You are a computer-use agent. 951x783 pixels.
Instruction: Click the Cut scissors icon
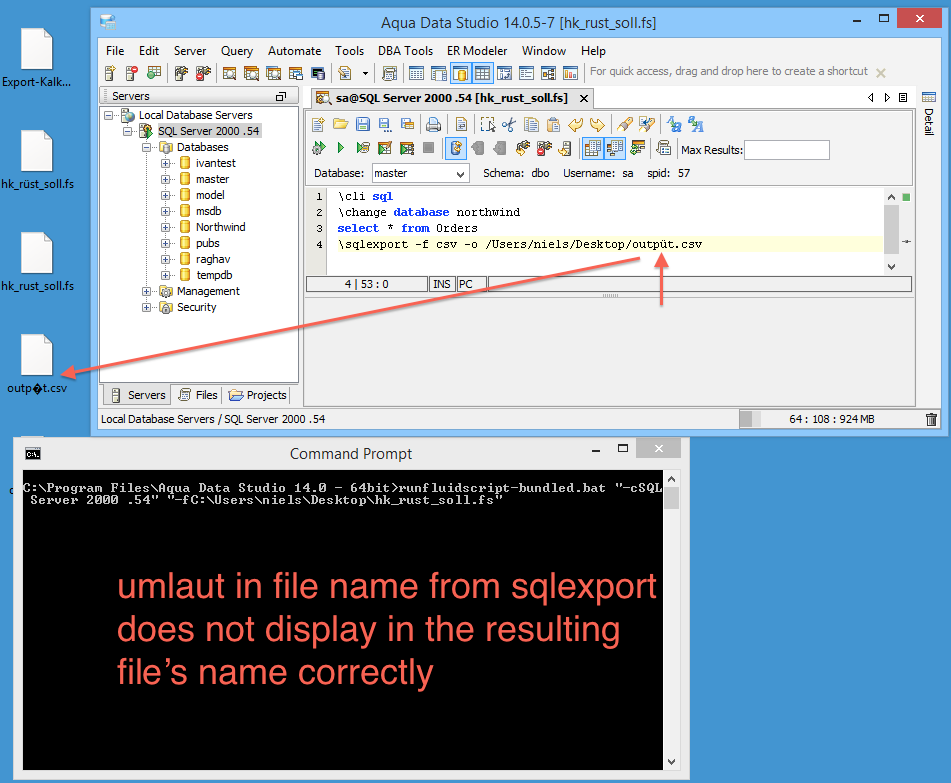(x=509, y=124)
